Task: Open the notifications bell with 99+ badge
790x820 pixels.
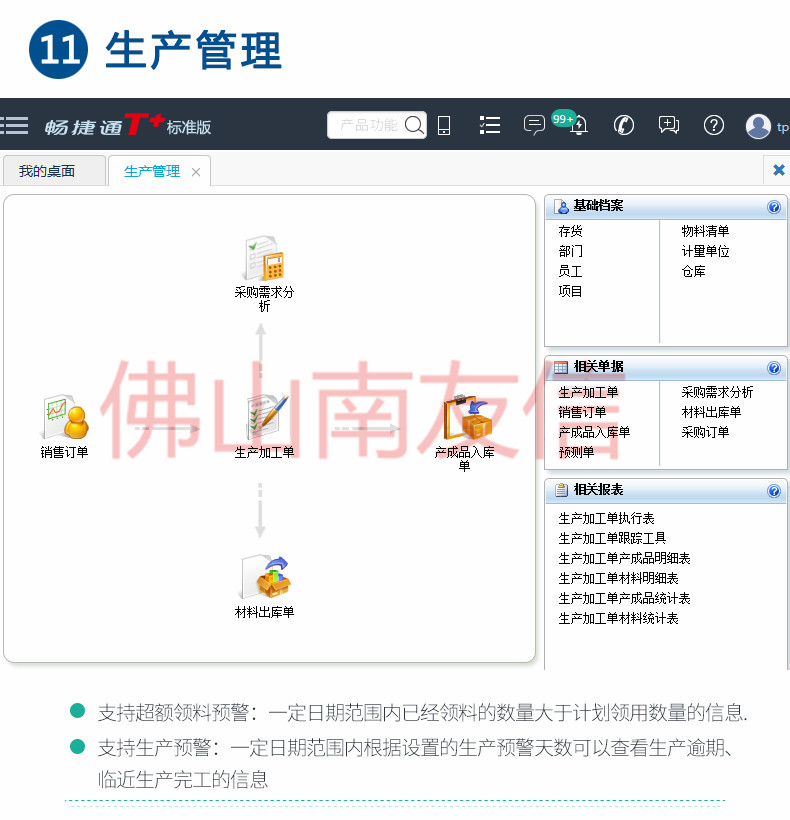Action: click(x=578, y=126)
